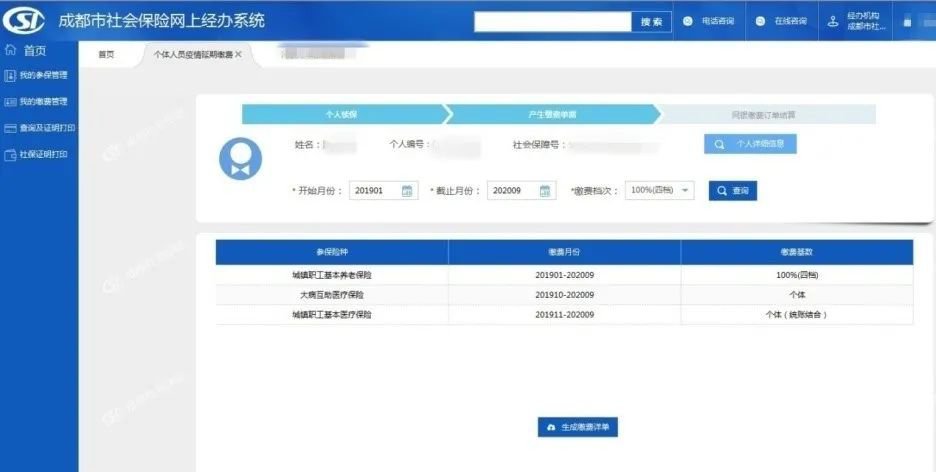Click the 201910-202009 month cell

(564, 295)
